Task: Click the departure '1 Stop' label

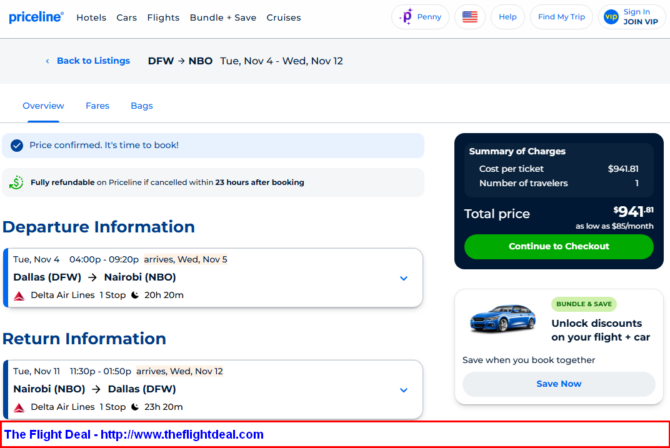Action: click(x=113, y=295)
